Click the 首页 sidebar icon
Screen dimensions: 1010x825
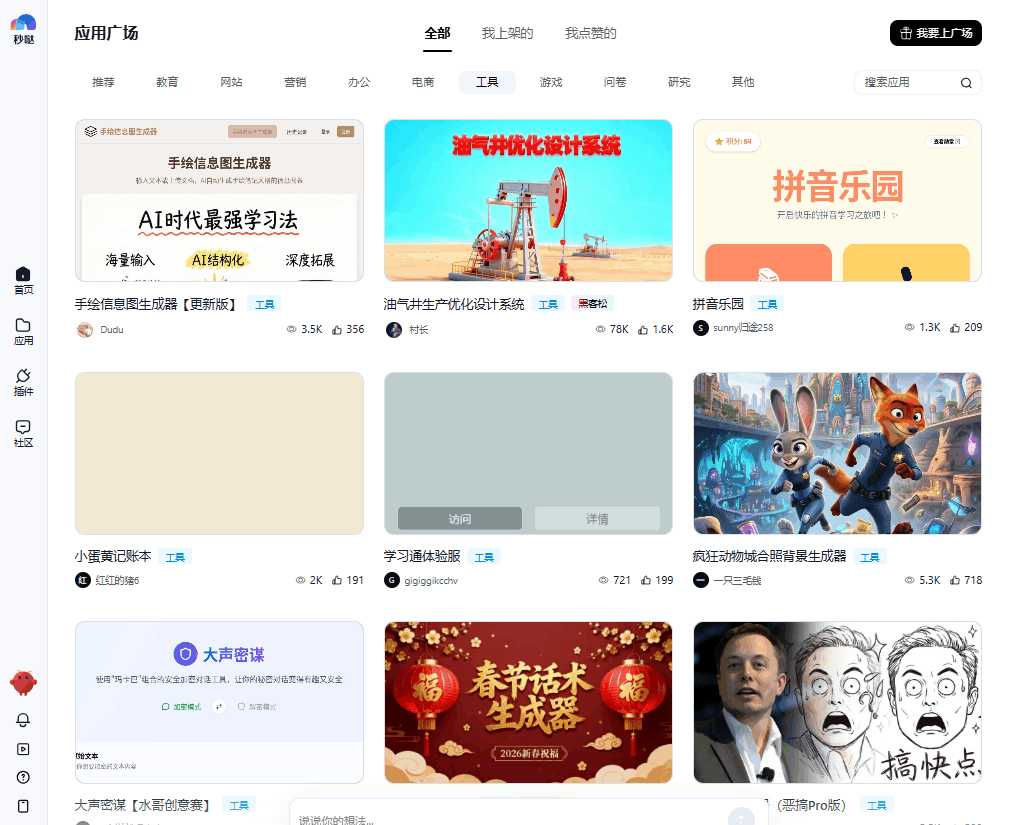[23, 278]
